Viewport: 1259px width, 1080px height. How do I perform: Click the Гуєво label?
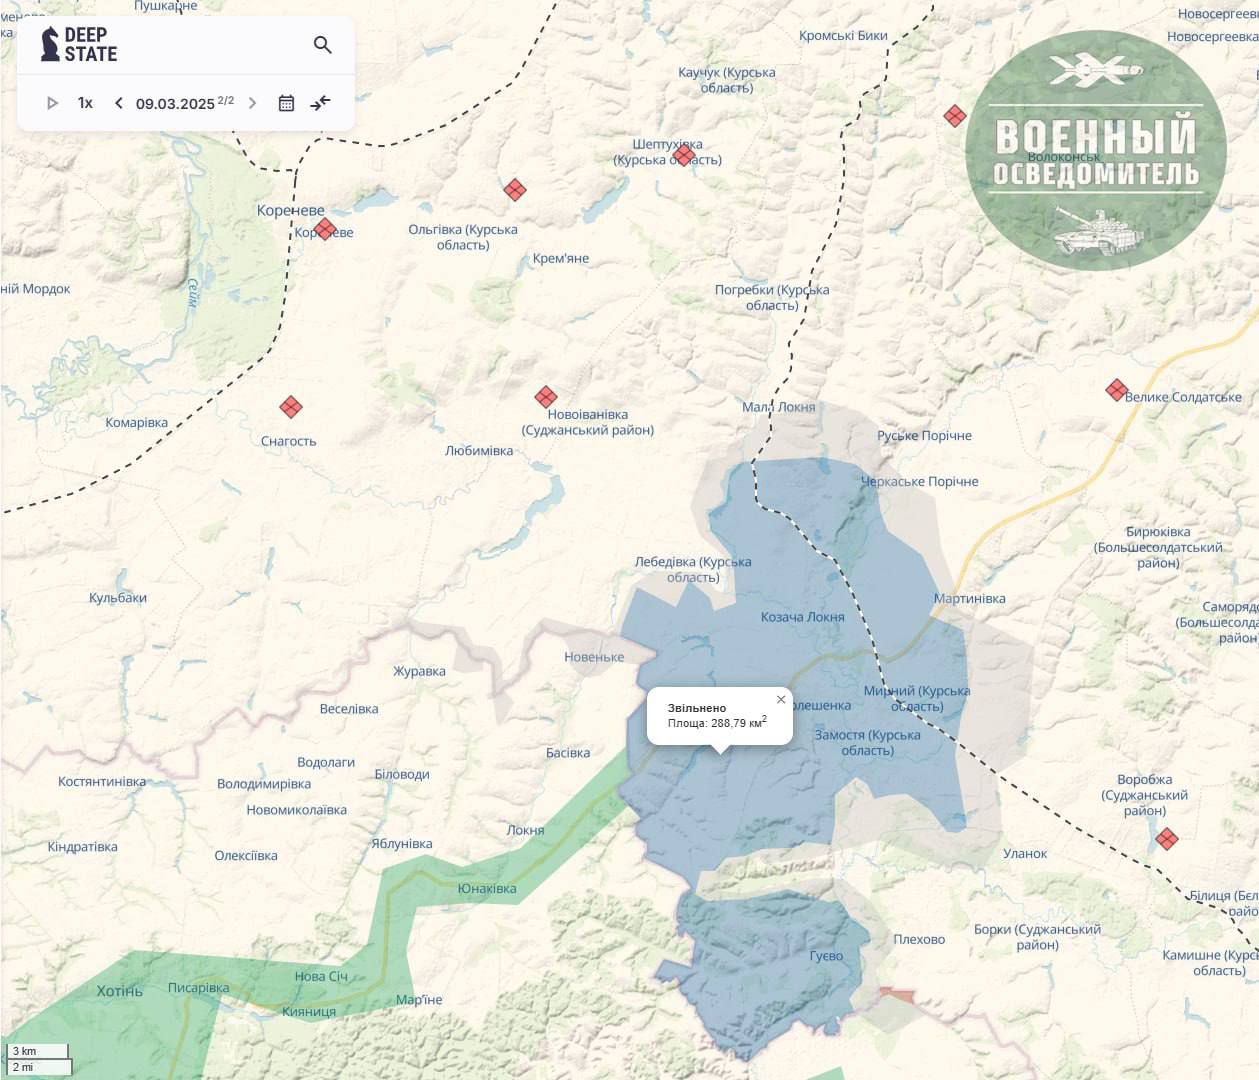[826, 955]
